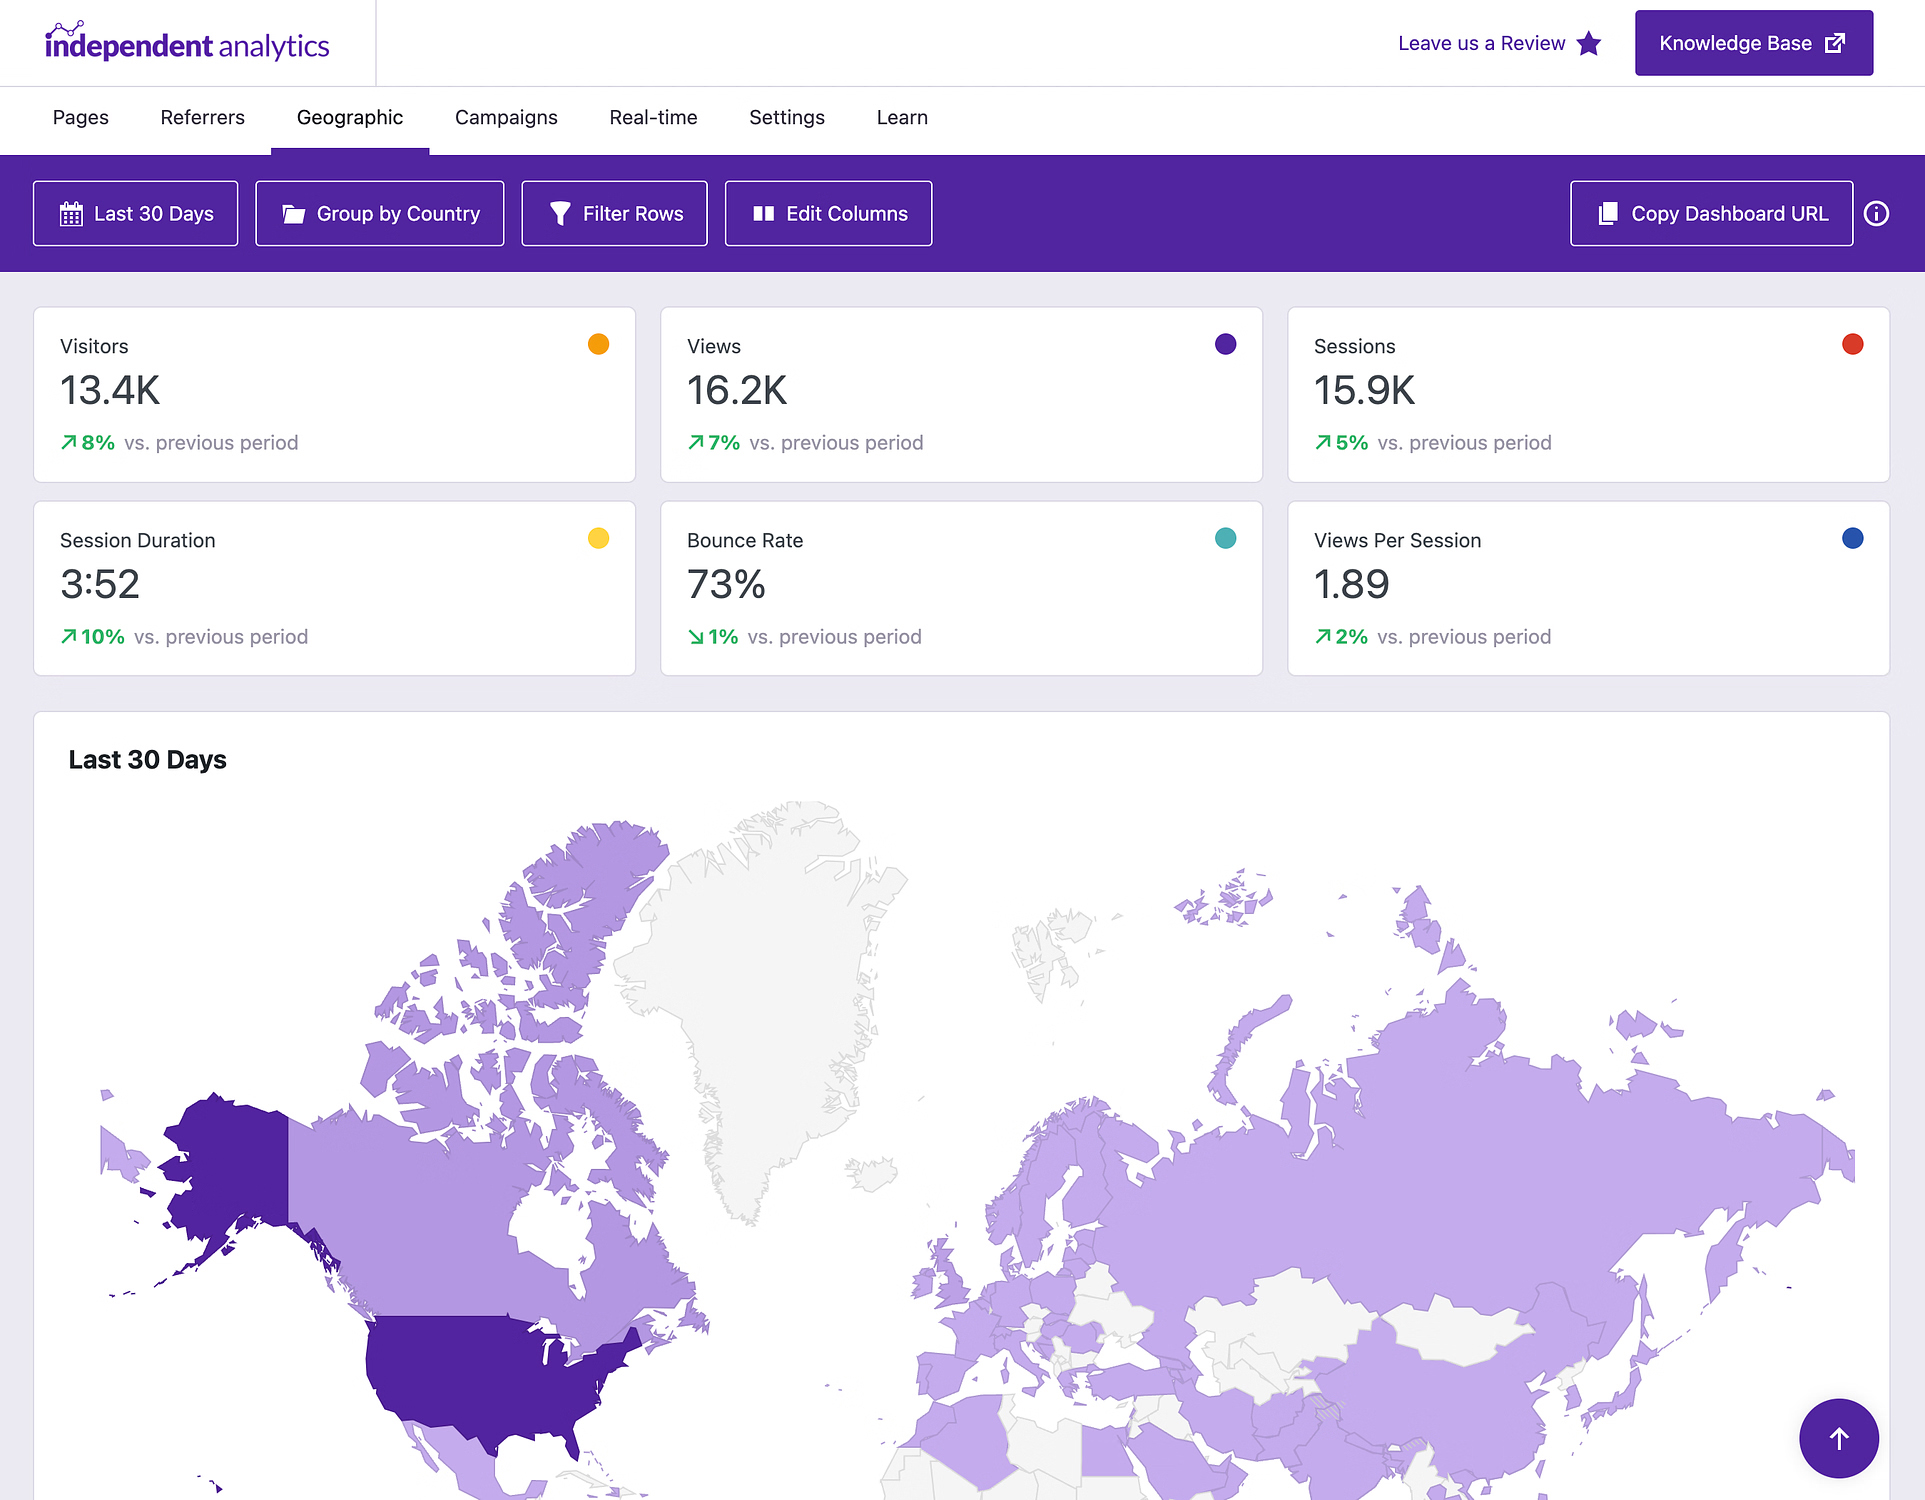Click the scroll-to-top arrow button
The height and width of the screenshot is (1500, 1925).
coord(1839,1438)
